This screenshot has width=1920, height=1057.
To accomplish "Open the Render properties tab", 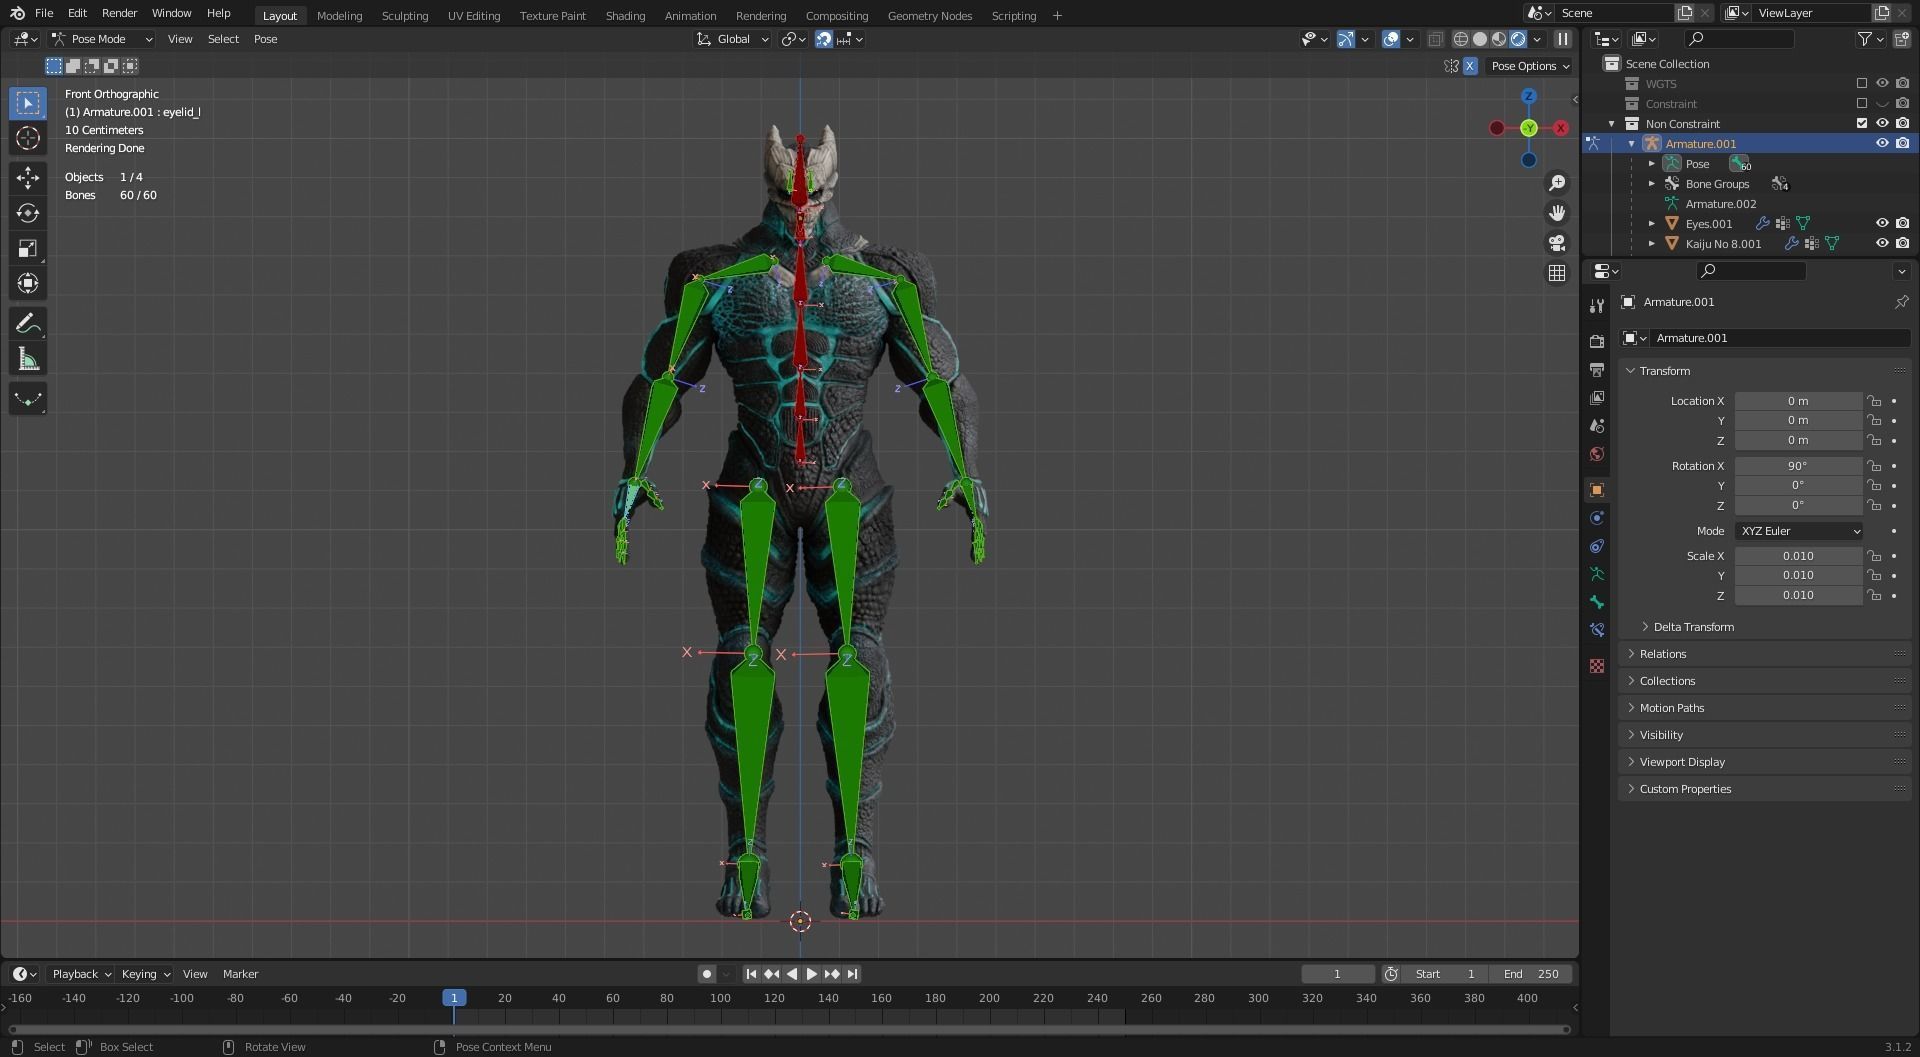I will point(1597,342).
